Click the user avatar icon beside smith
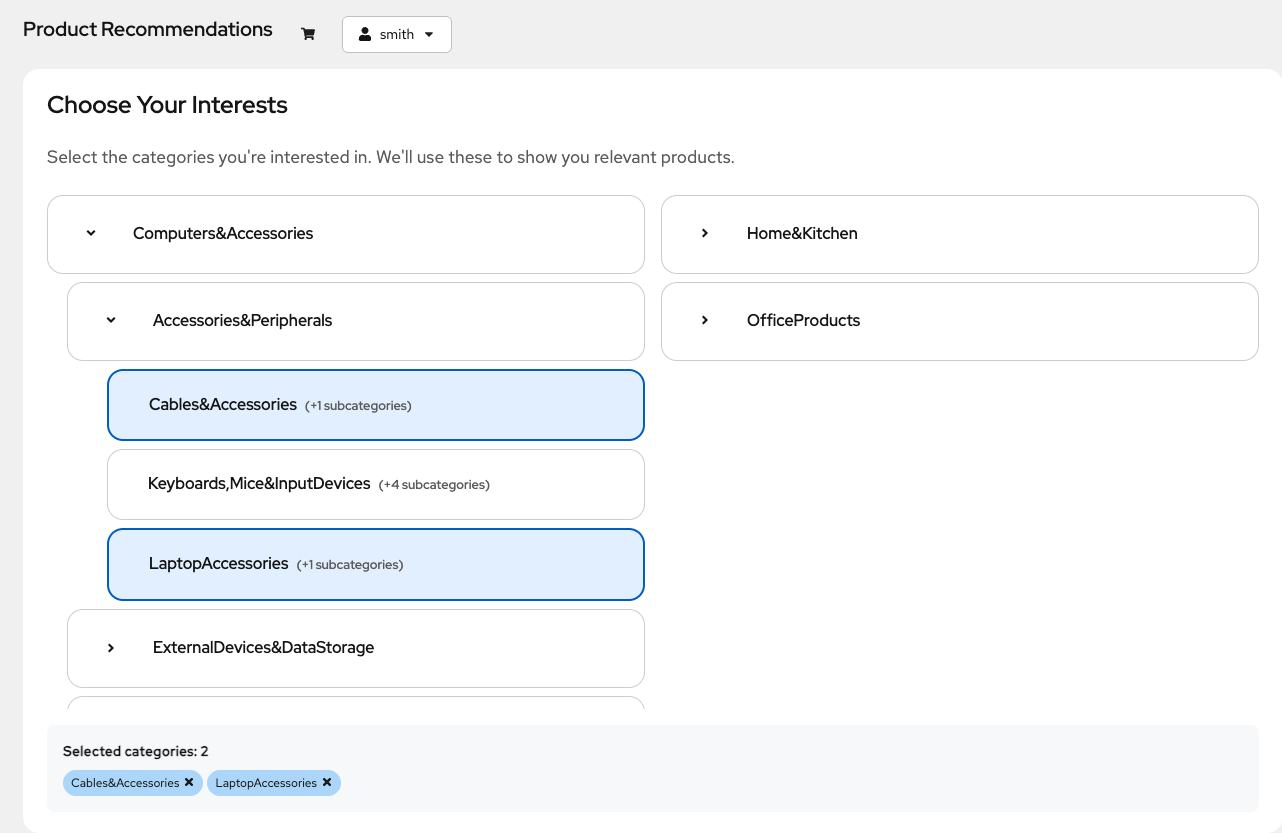 point(365,34)
